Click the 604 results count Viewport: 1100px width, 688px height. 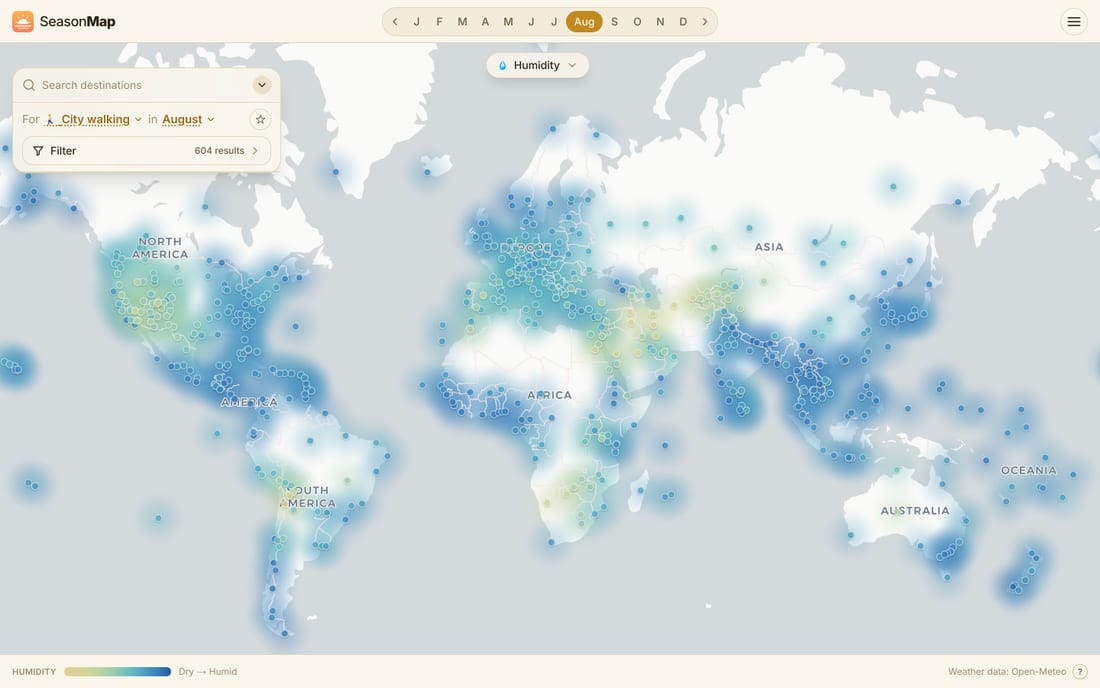219,151
